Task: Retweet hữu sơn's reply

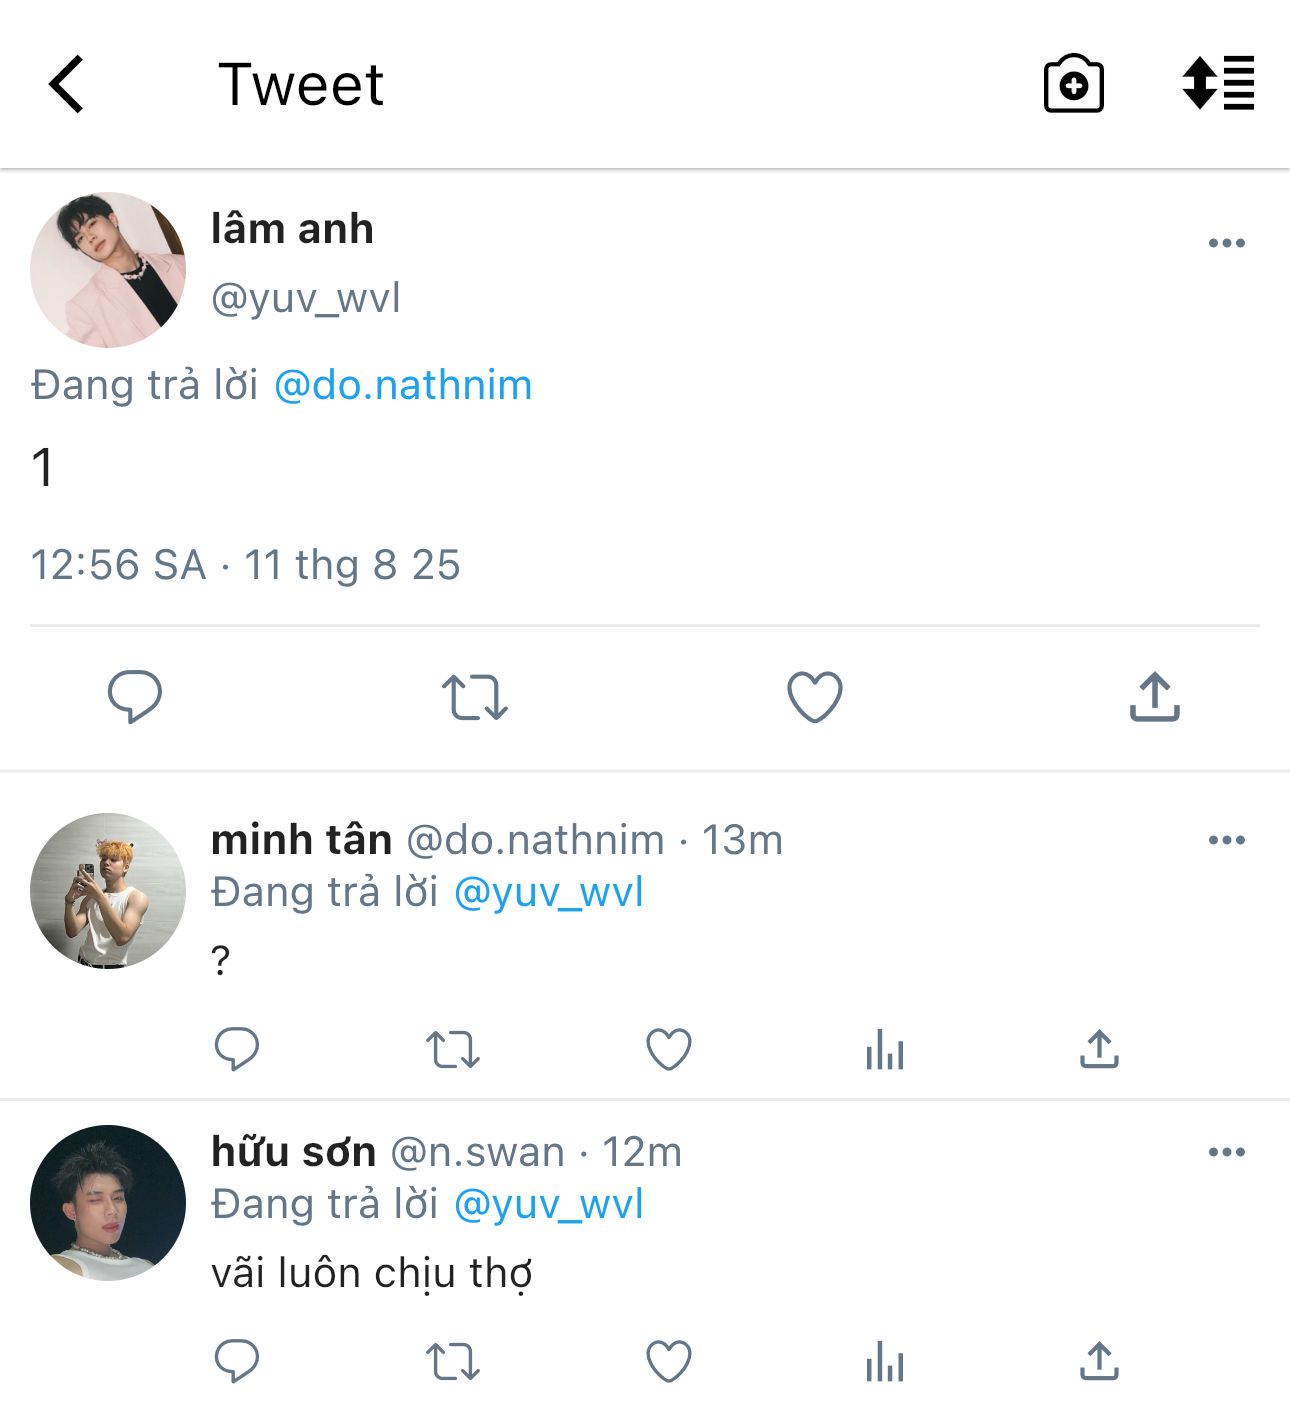Action: (x=453, y=1362)
